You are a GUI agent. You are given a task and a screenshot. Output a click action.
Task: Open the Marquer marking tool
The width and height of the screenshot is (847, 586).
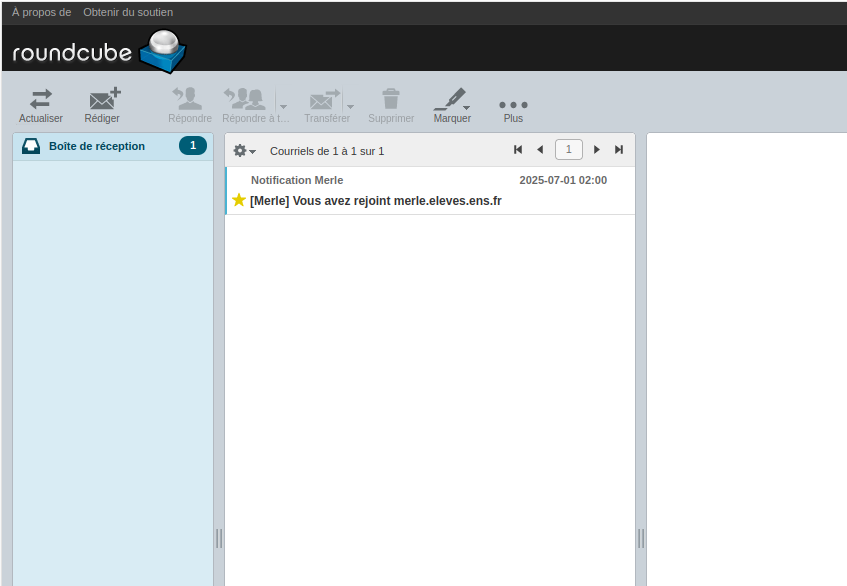(452, 100)
